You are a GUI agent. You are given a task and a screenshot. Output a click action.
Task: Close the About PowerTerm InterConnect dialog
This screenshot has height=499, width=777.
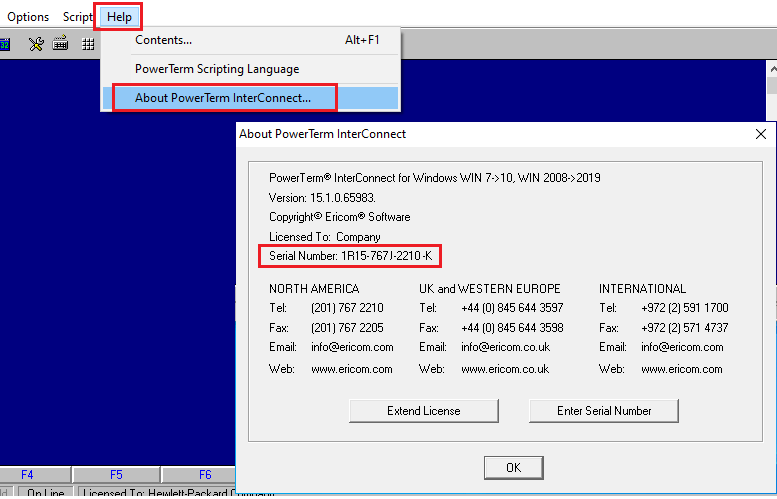761,134
